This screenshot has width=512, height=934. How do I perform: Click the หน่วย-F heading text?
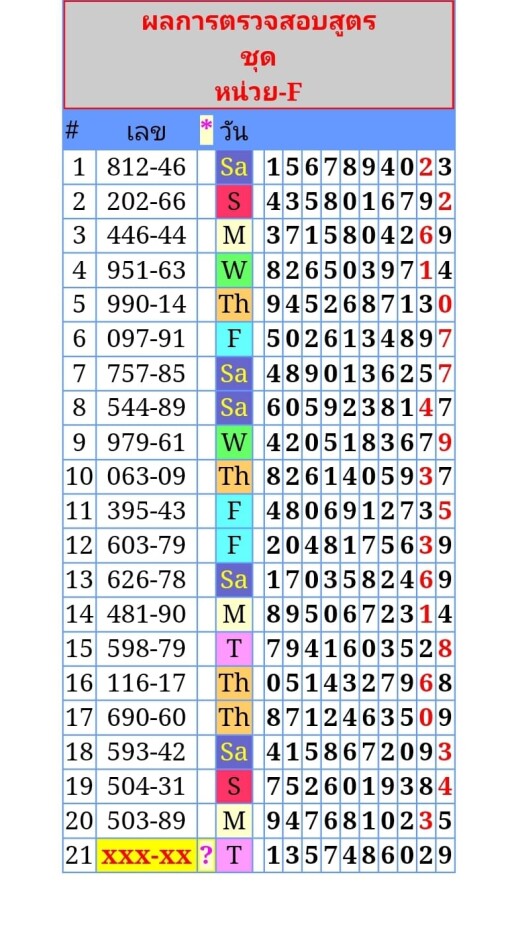coord(259,92)
